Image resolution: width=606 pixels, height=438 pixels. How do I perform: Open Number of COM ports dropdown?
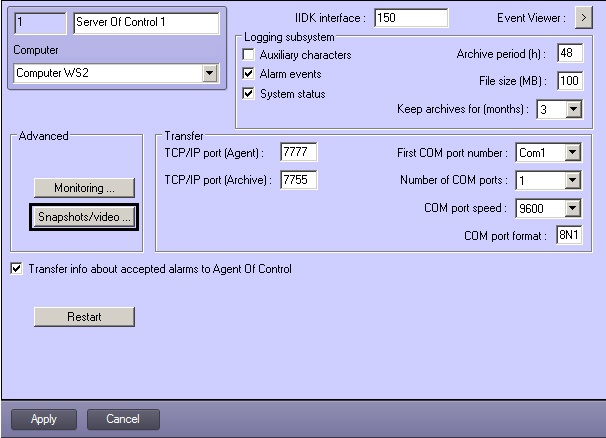(573, 181)
